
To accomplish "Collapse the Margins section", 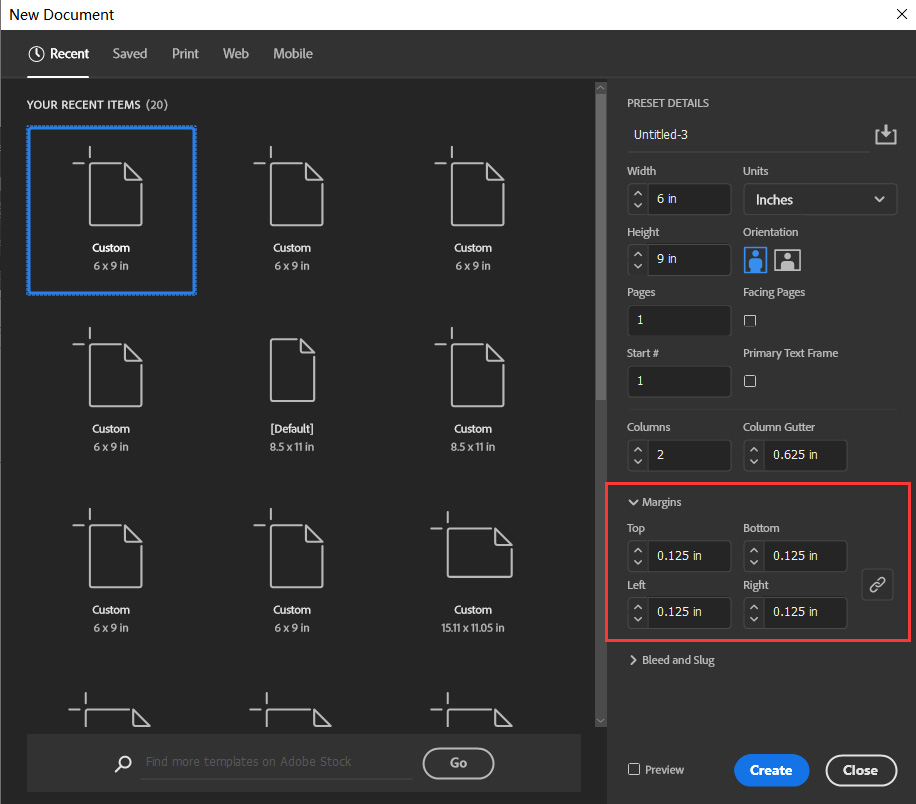I will [633, 502].
